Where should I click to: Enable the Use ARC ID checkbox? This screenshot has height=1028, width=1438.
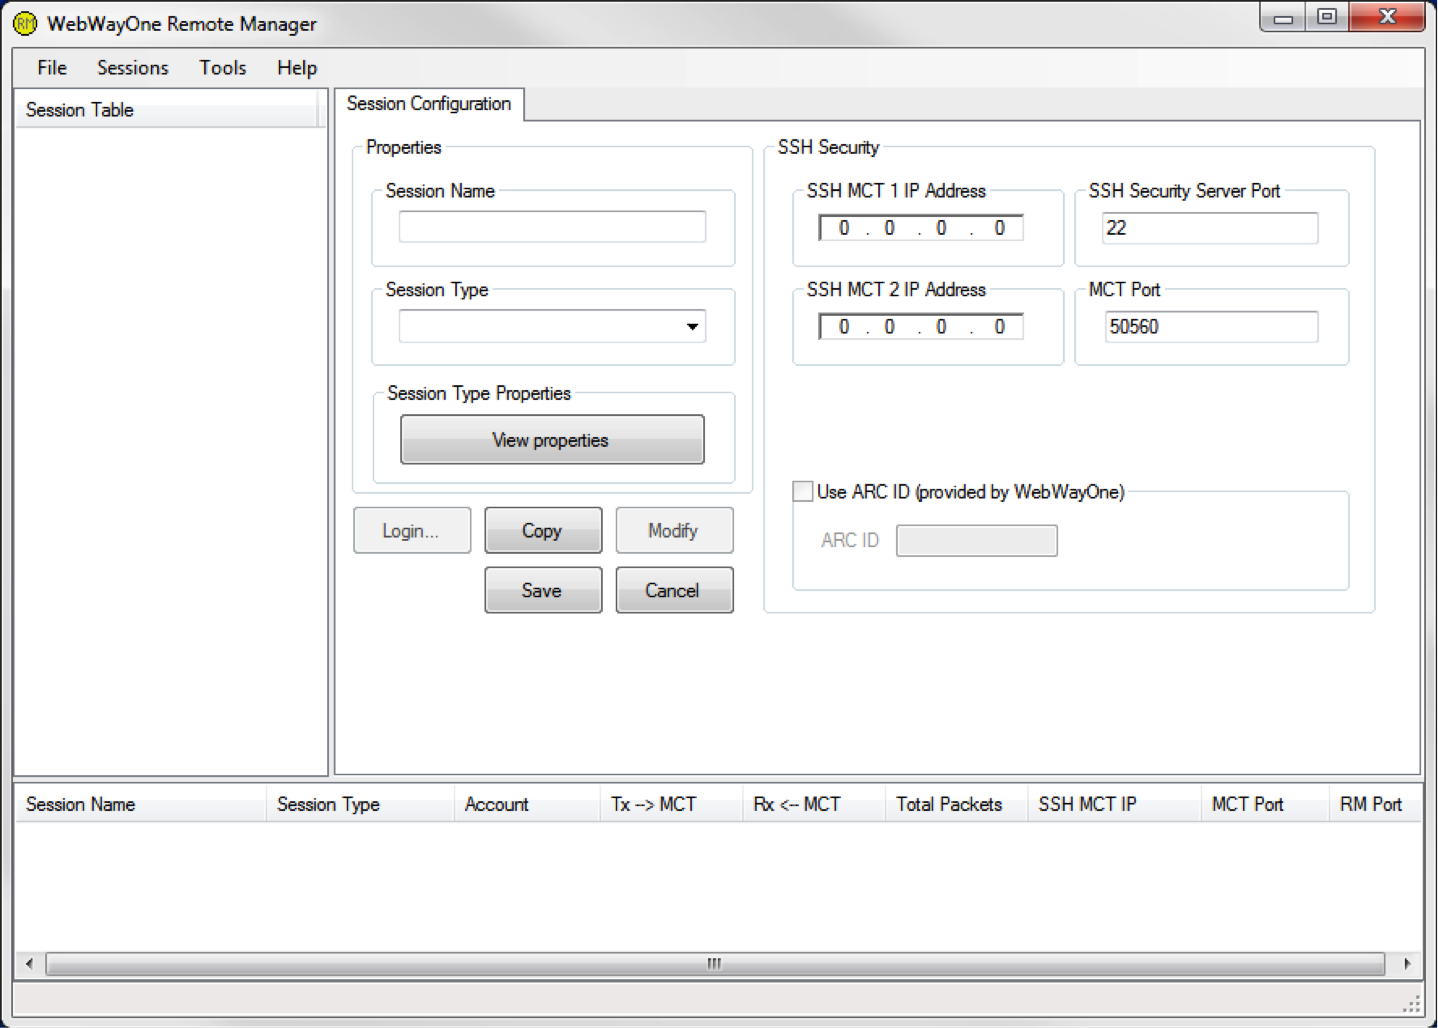(x=803, y=492)
